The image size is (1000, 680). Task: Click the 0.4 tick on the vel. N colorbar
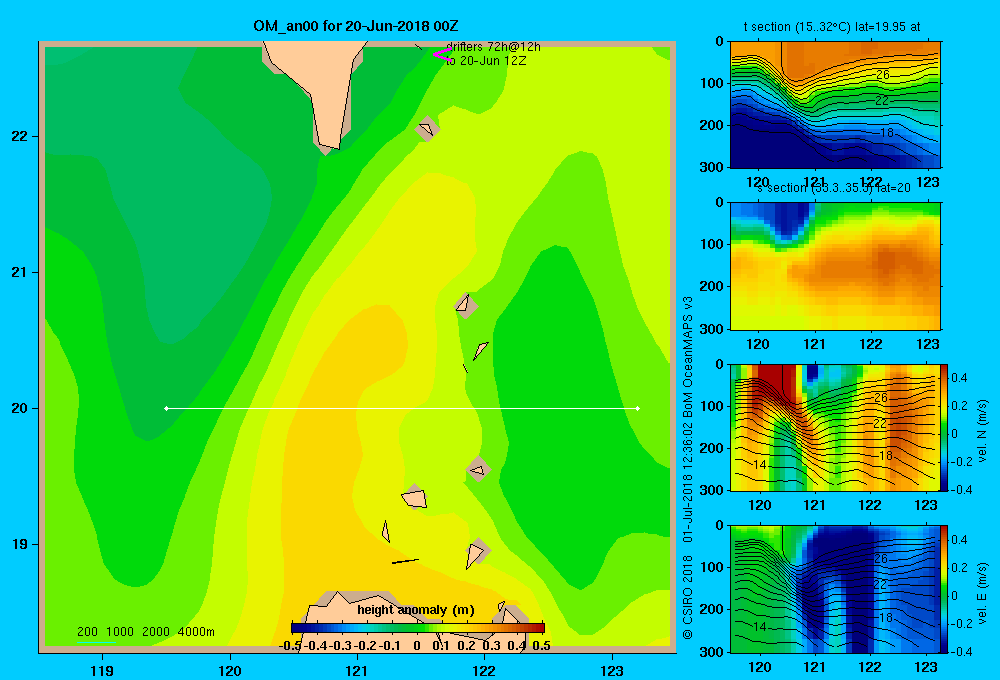pyautogui.click(x=959, y=378)
